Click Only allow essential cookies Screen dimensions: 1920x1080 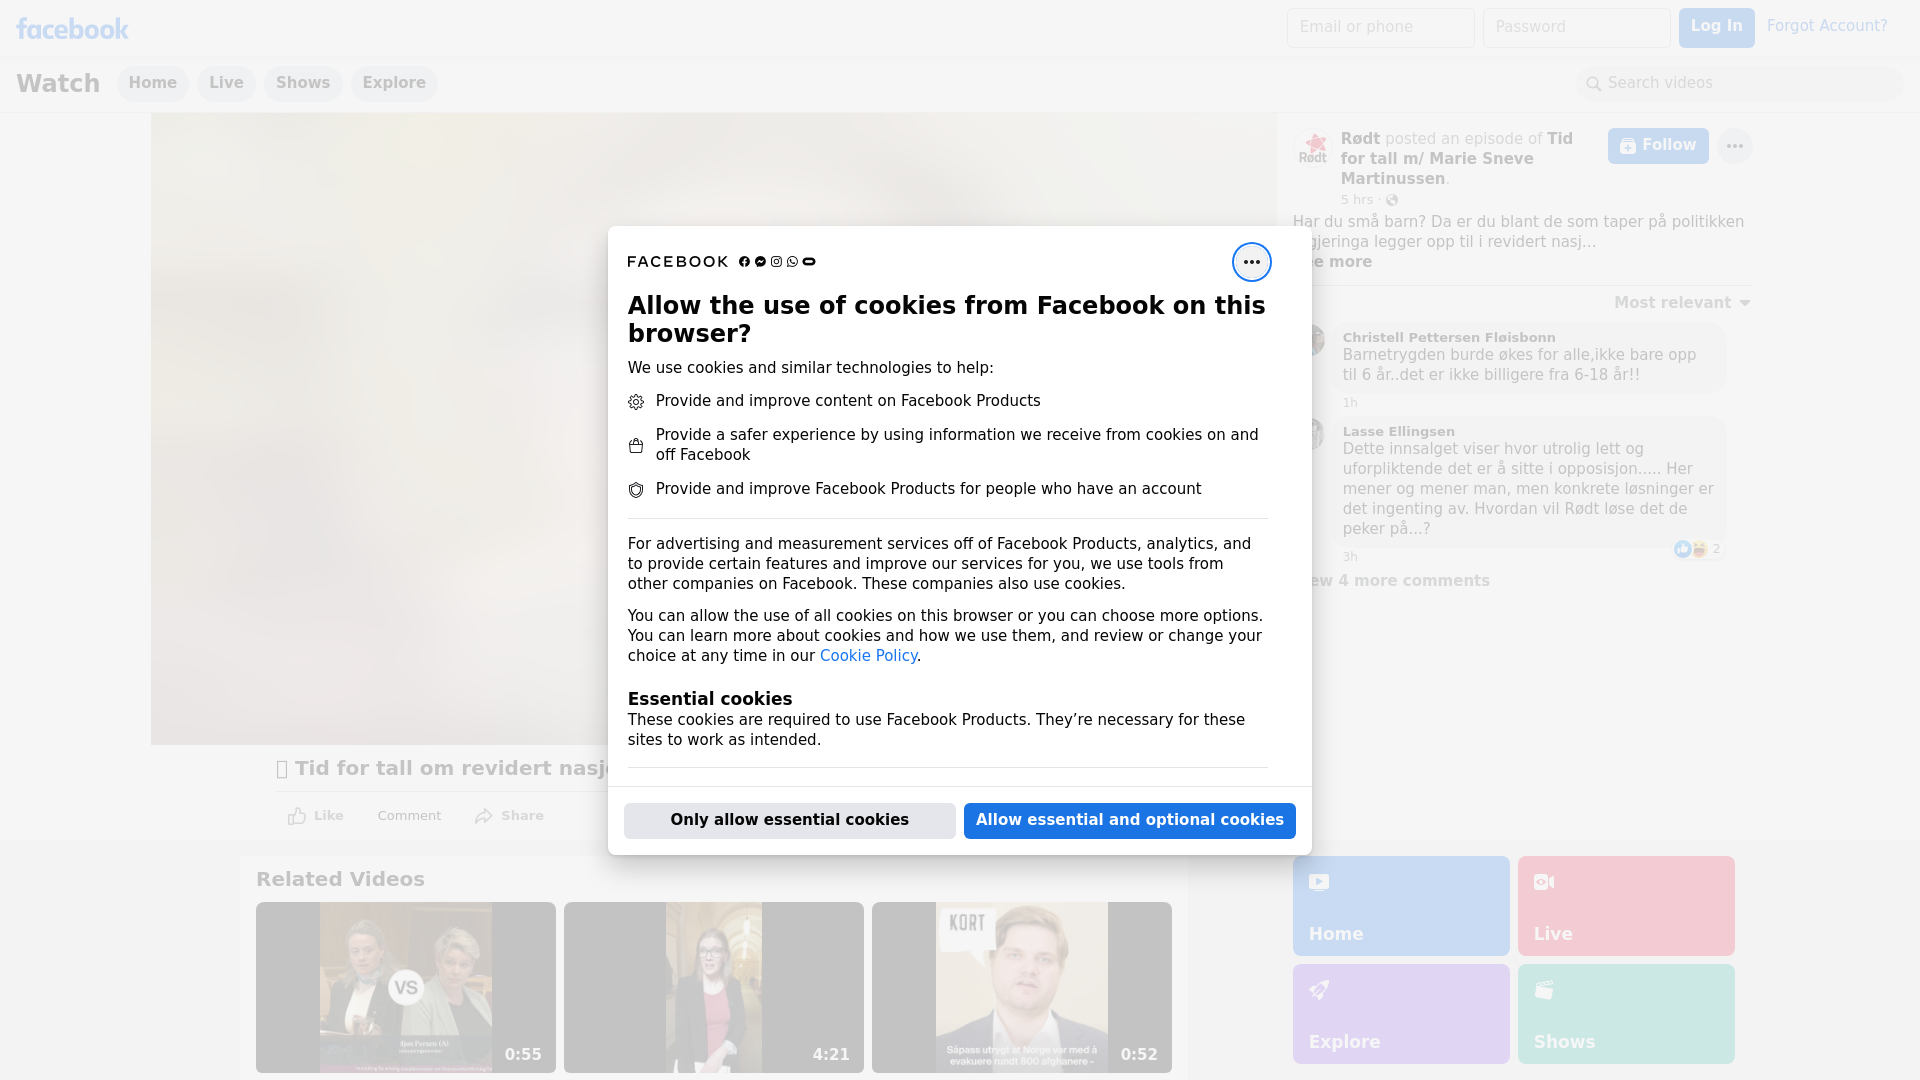789,820
